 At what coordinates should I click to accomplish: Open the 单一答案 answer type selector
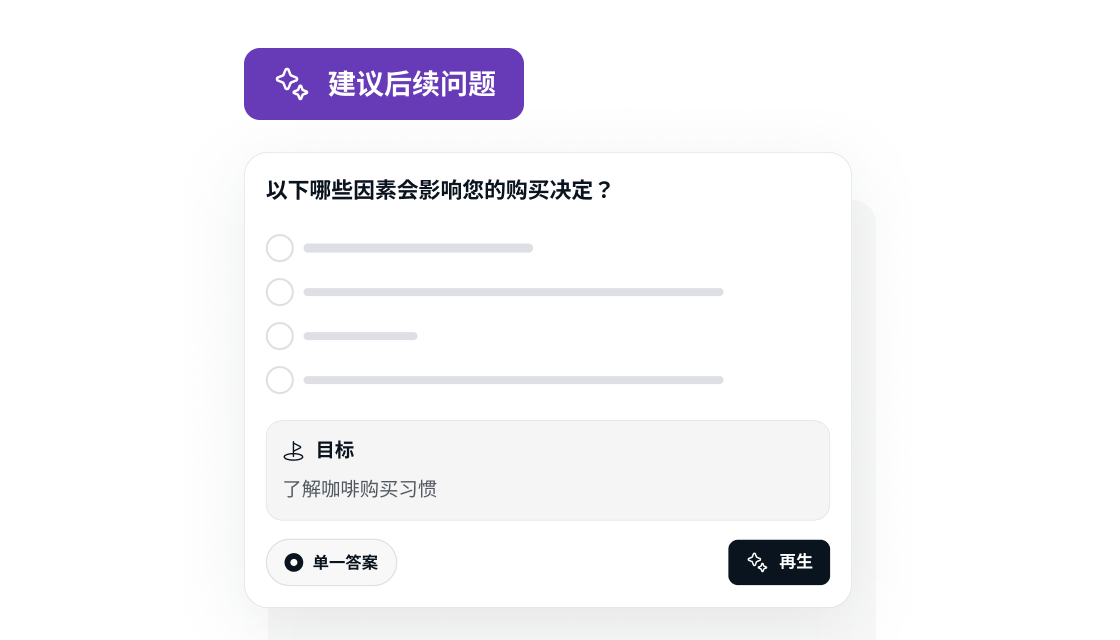pos(331,562)
